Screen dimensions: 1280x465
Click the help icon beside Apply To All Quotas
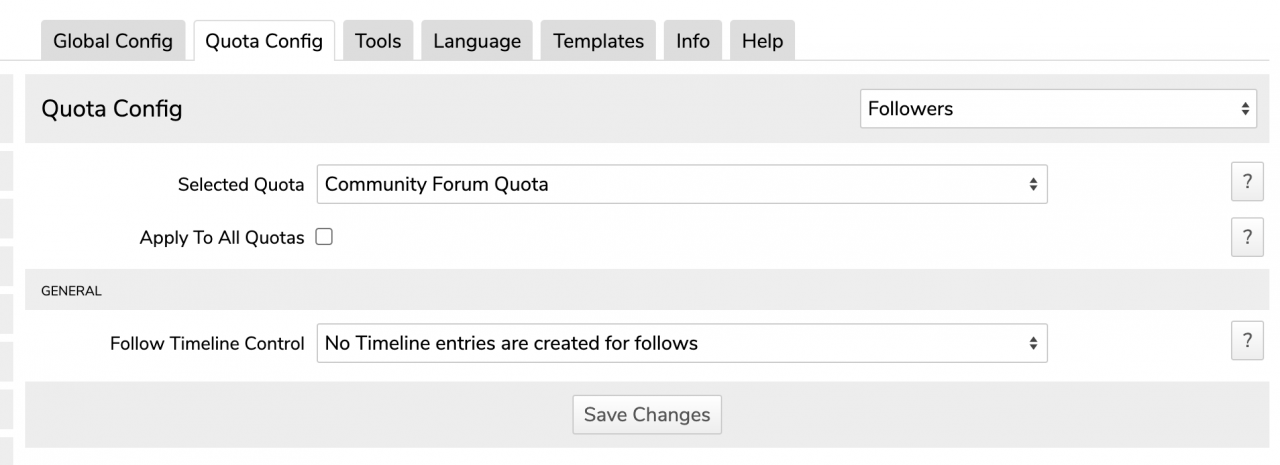tap(1246, 238)
